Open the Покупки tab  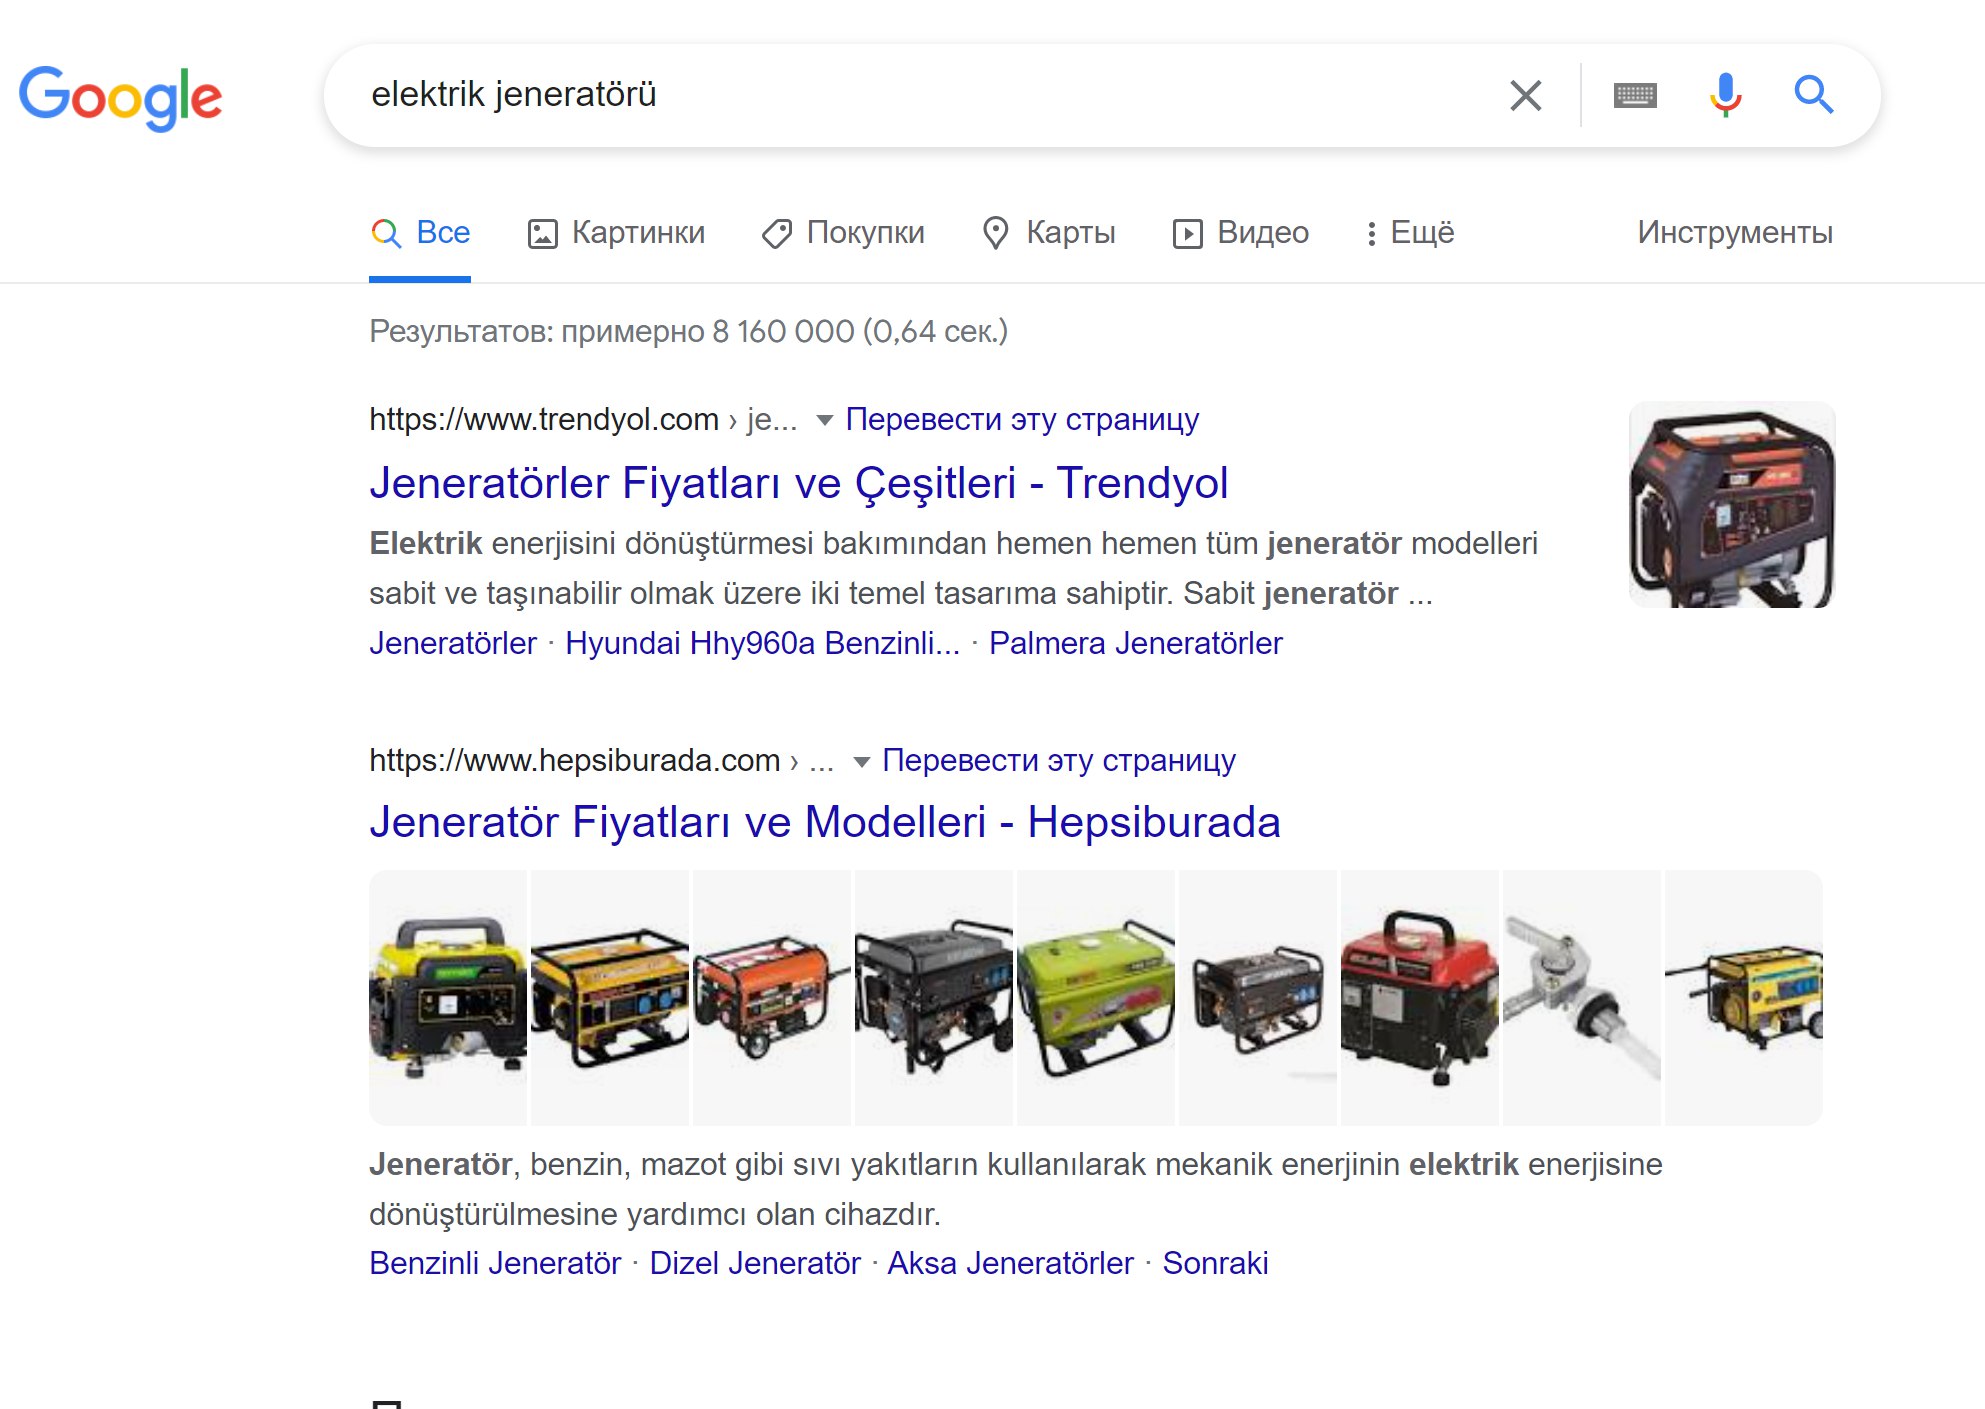pyautogui.click(x=842, y=232)
